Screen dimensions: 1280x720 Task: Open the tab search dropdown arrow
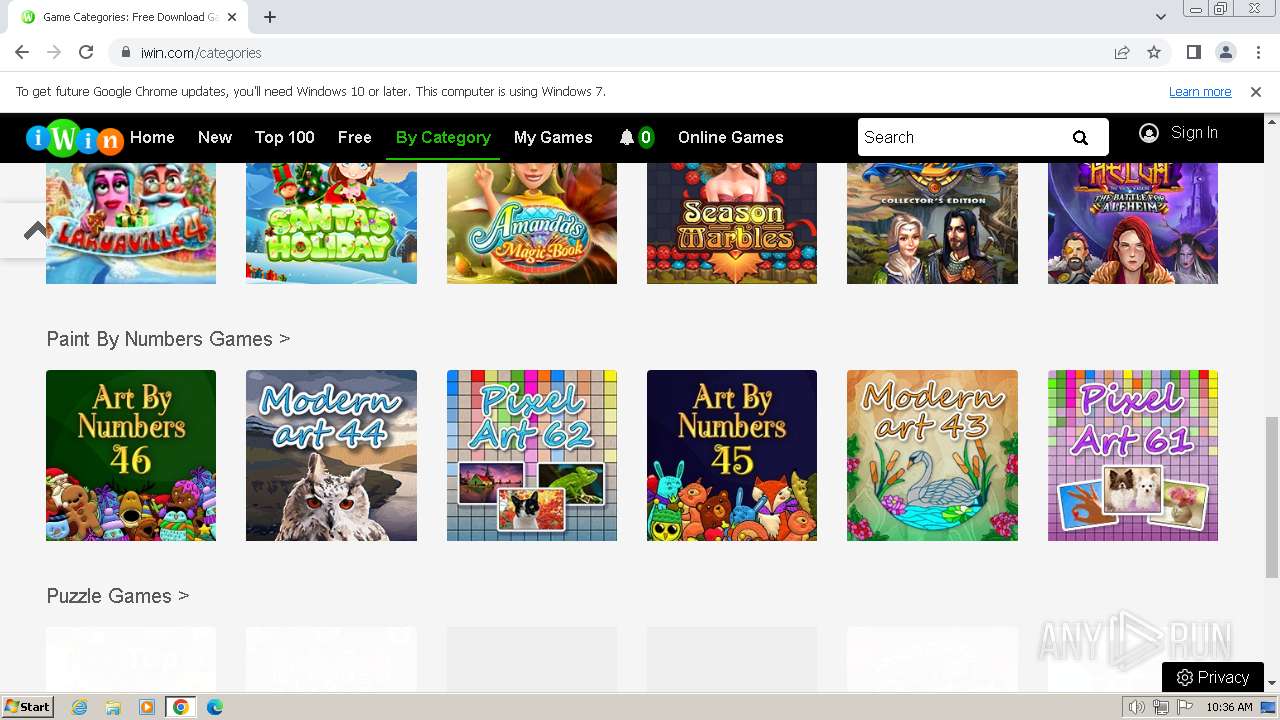click(1161, 17)
